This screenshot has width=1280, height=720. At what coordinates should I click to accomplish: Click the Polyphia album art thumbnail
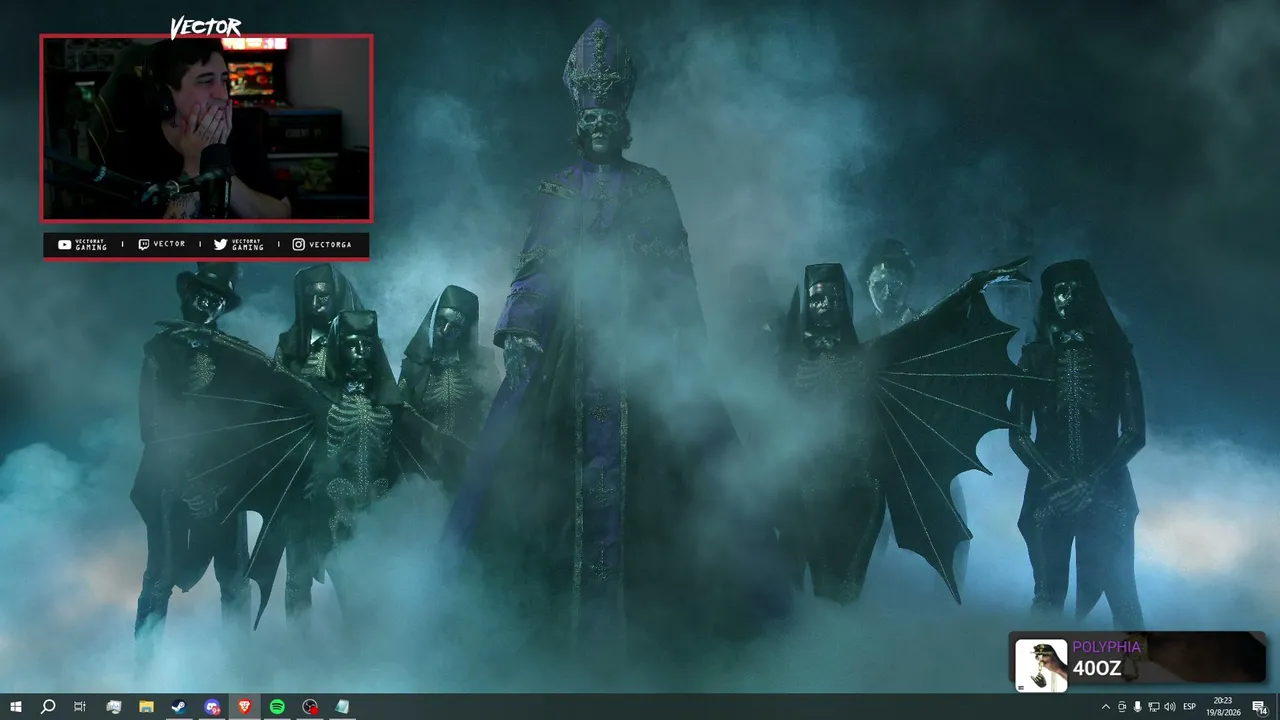(x=1041, y=665)
